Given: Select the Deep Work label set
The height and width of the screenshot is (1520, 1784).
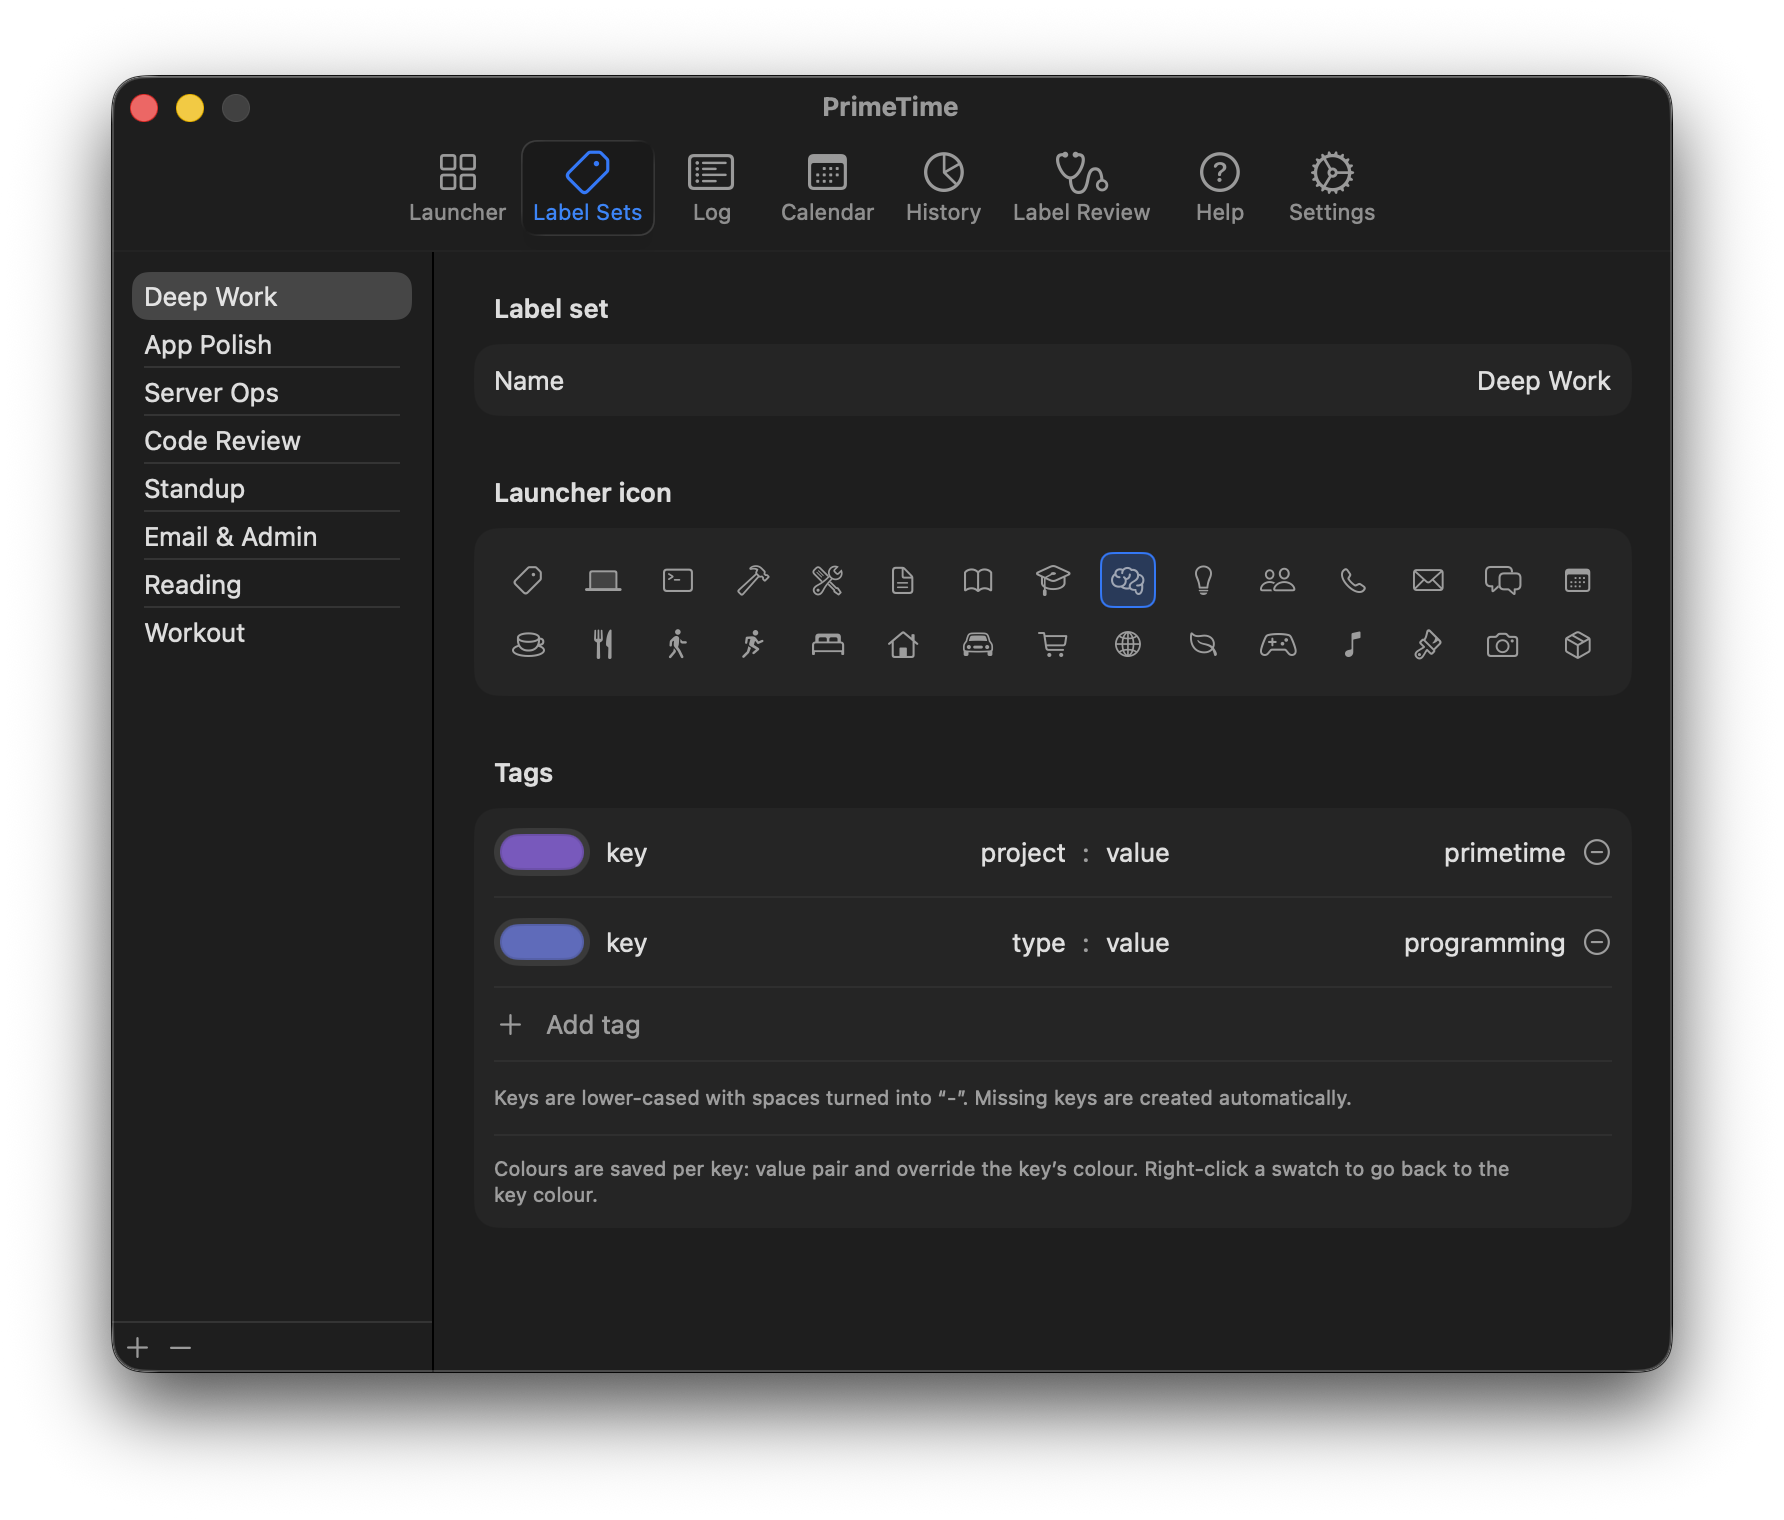Looking at the screenshot, I should tap(272, 296).
